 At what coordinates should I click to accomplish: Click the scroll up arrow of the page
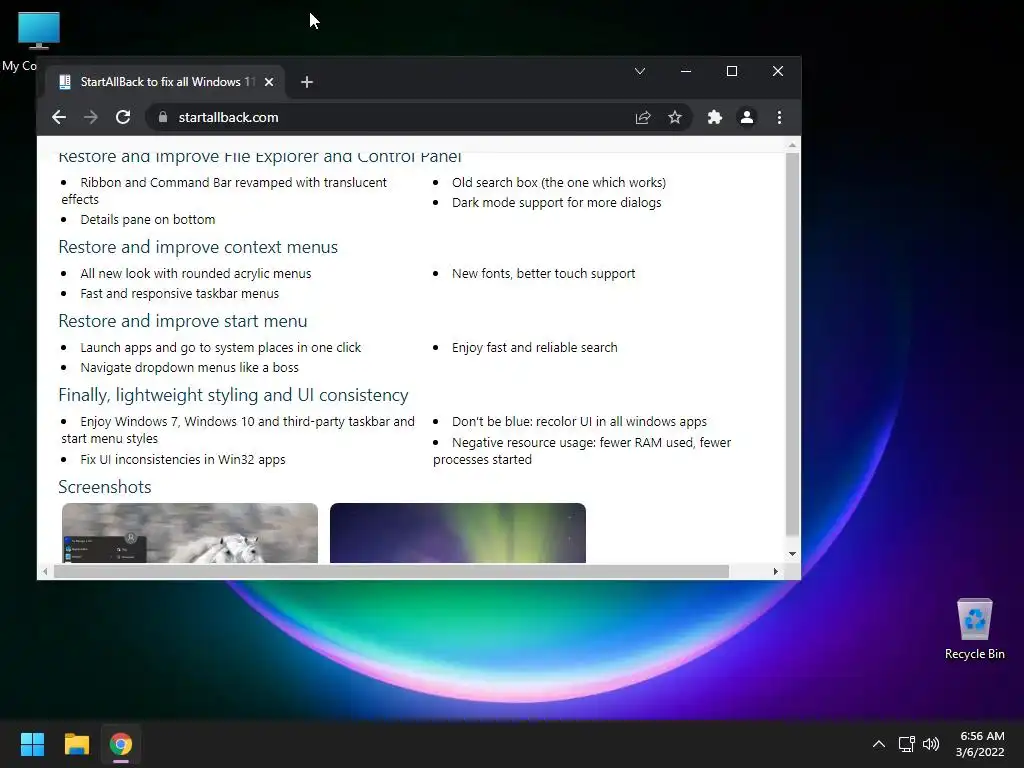pyautogui.click(x=792, y=145)
